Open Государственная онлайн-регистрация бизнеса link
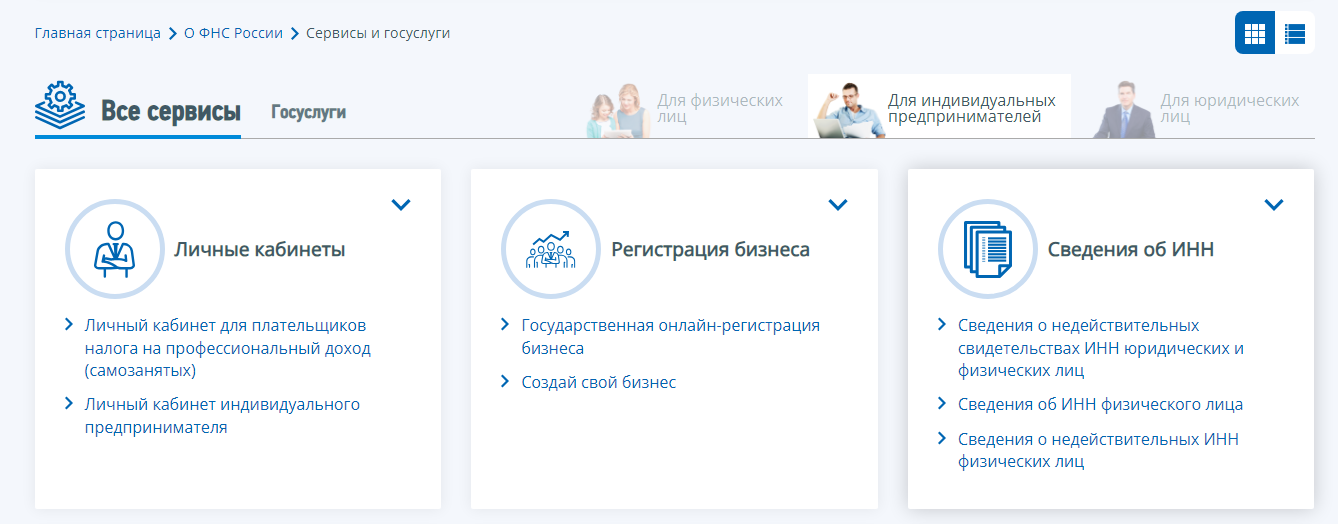 tap(670, 337)
